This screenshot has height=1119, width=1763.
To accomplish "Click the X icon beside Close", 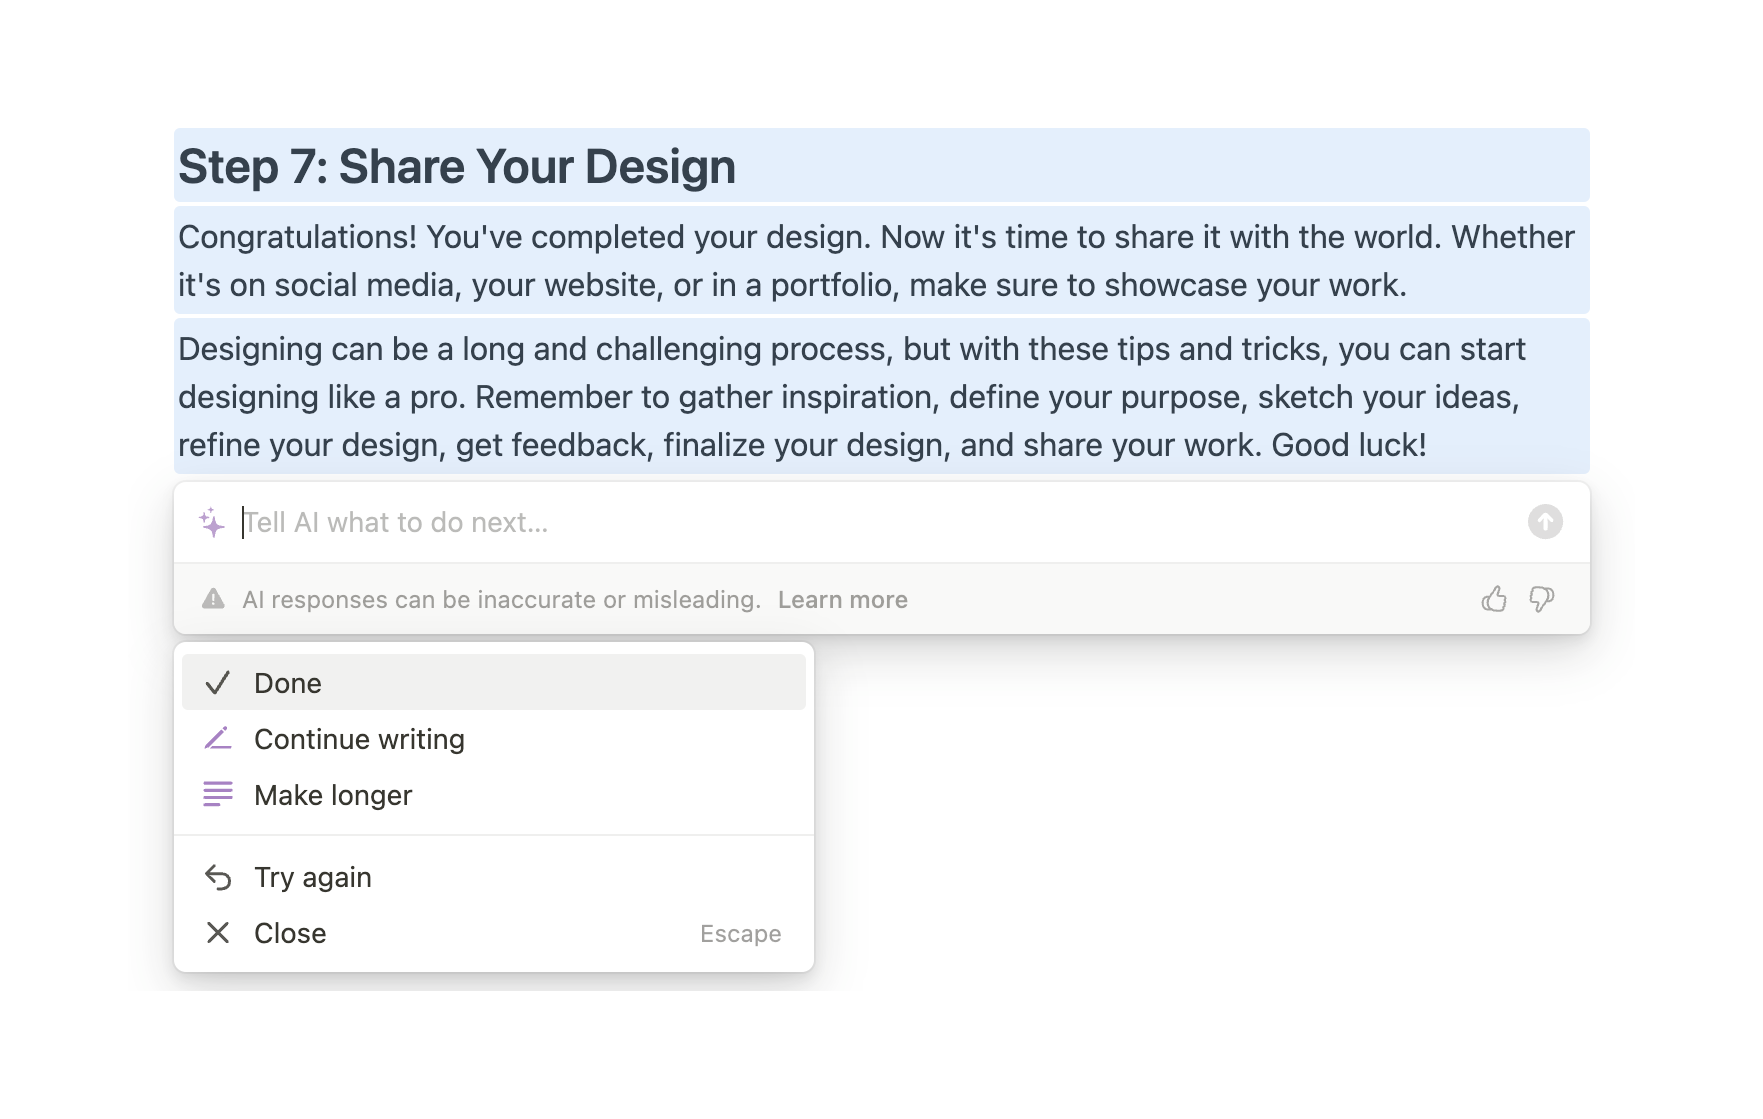I will tap(217, 933).
